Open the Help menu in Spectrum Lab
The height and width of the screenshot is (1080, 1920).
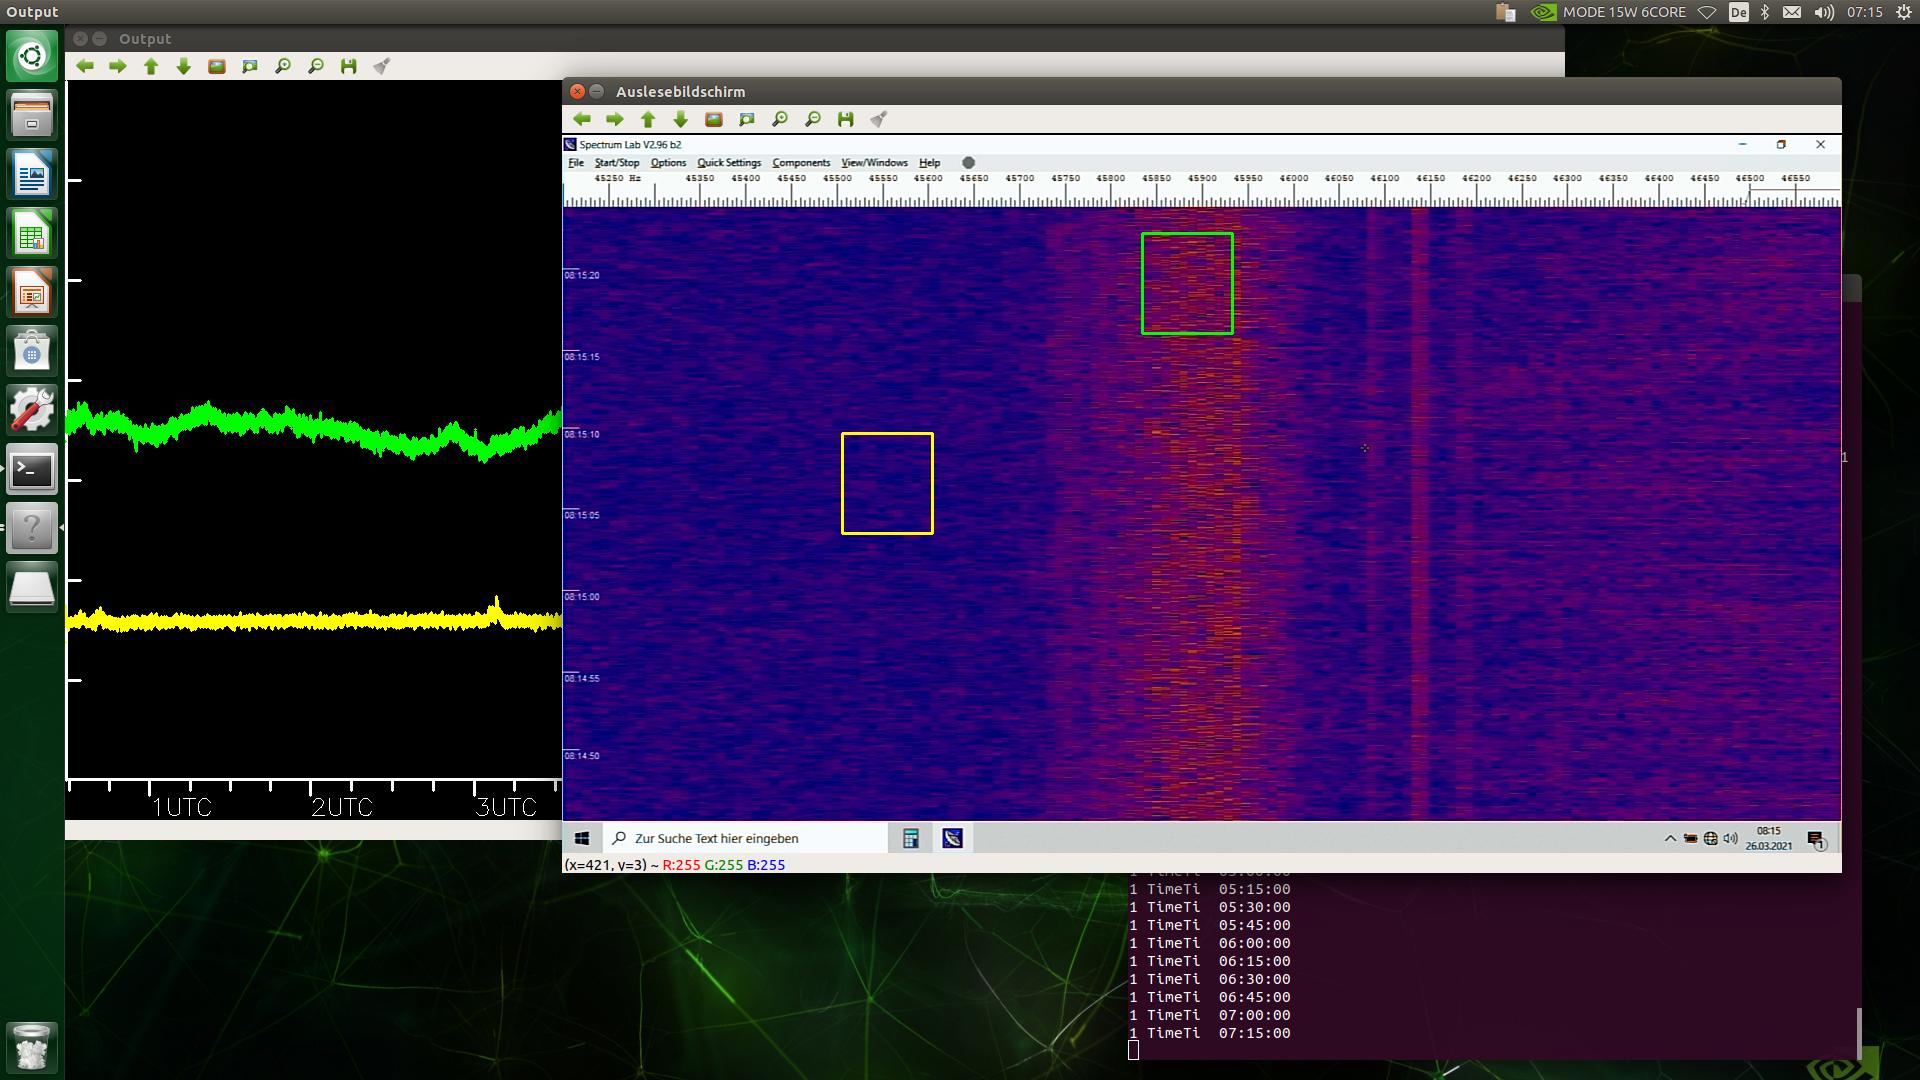[930, 163]
